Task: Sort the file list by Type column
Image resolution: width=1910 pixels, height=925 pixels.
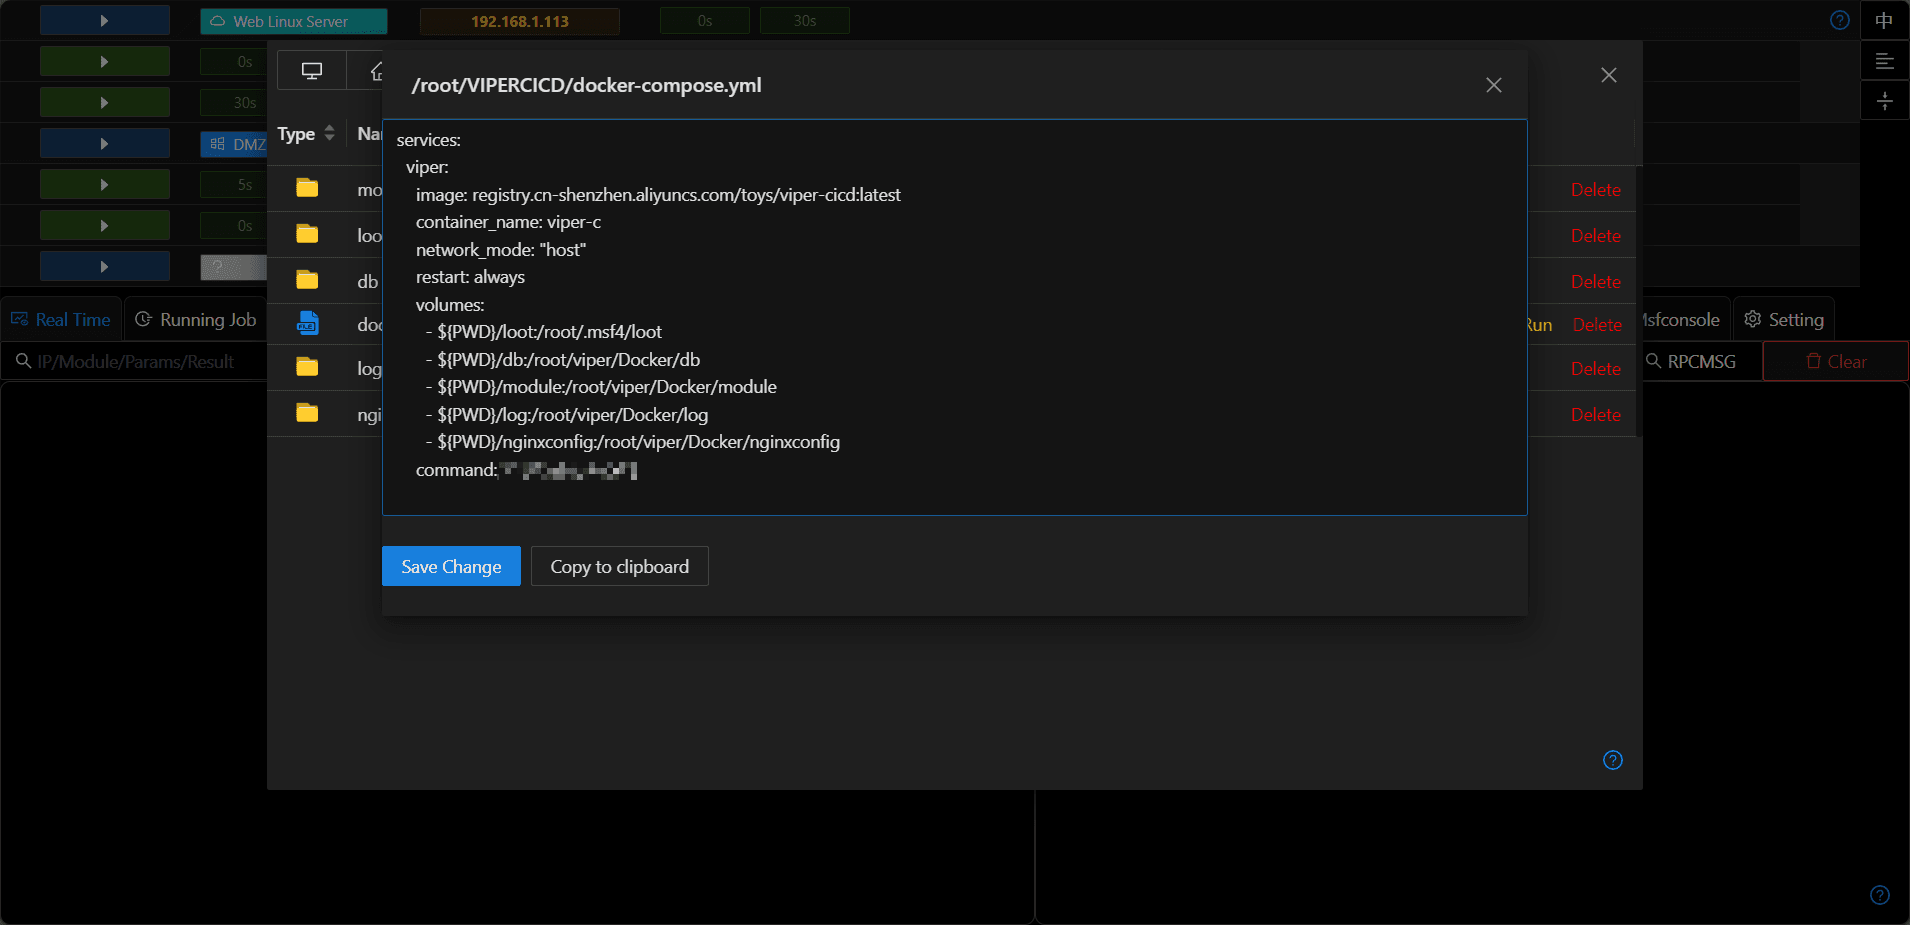Action: tap(306, 134)
